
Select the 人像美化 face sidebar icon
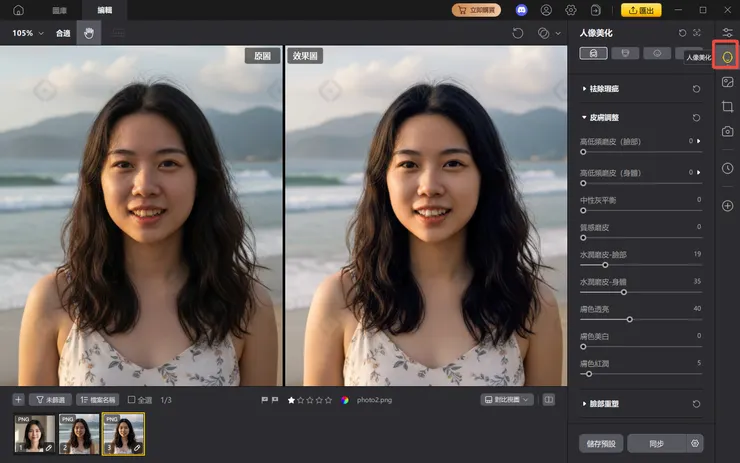[727, 58]
